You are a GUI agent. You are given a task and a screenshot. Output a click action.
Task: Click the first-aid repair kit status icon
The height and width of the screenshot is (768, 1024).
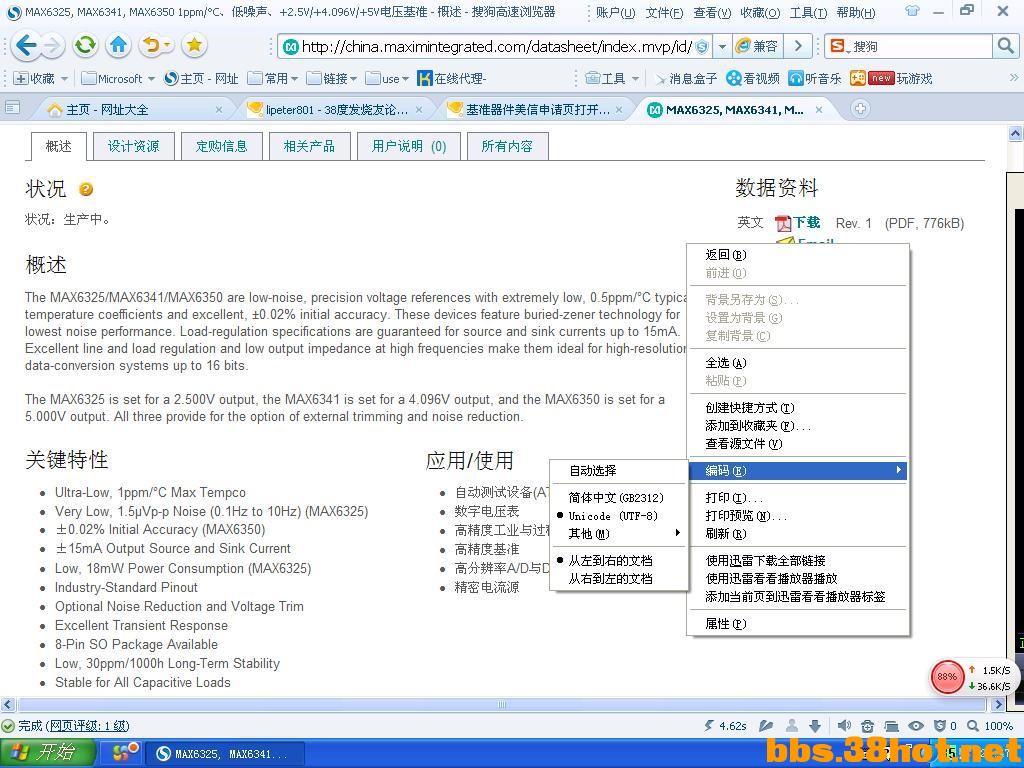867,726
